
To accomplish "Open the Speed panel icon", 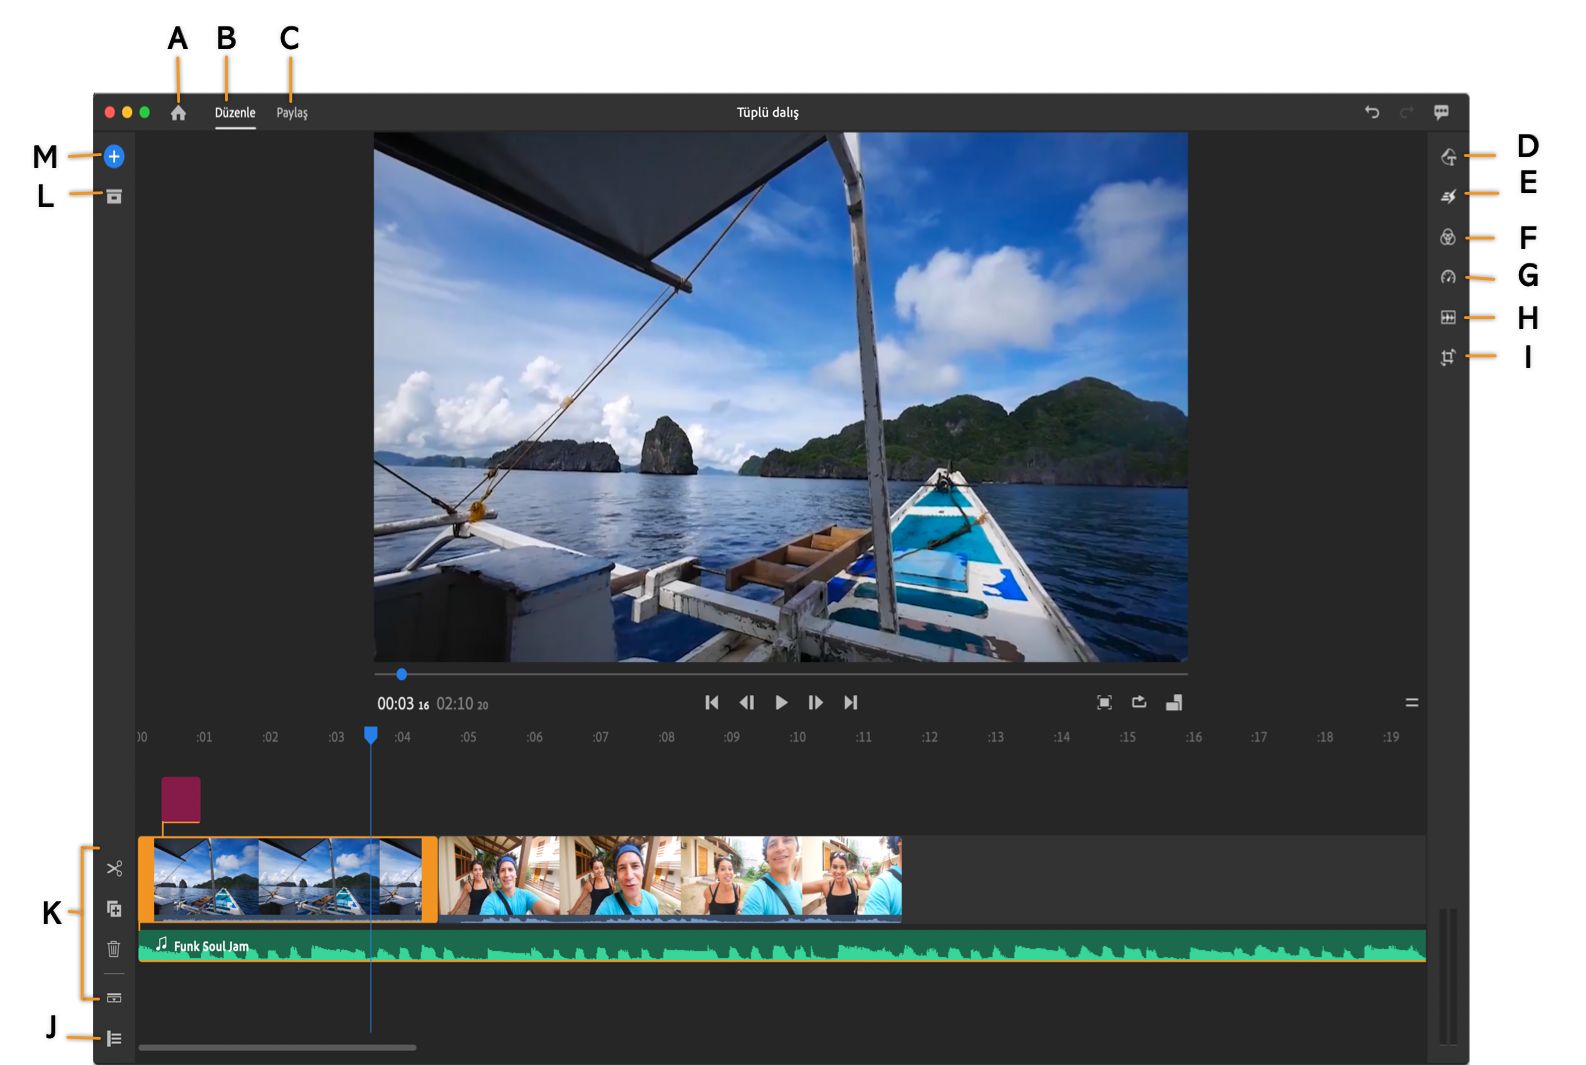I will 1448,277.
